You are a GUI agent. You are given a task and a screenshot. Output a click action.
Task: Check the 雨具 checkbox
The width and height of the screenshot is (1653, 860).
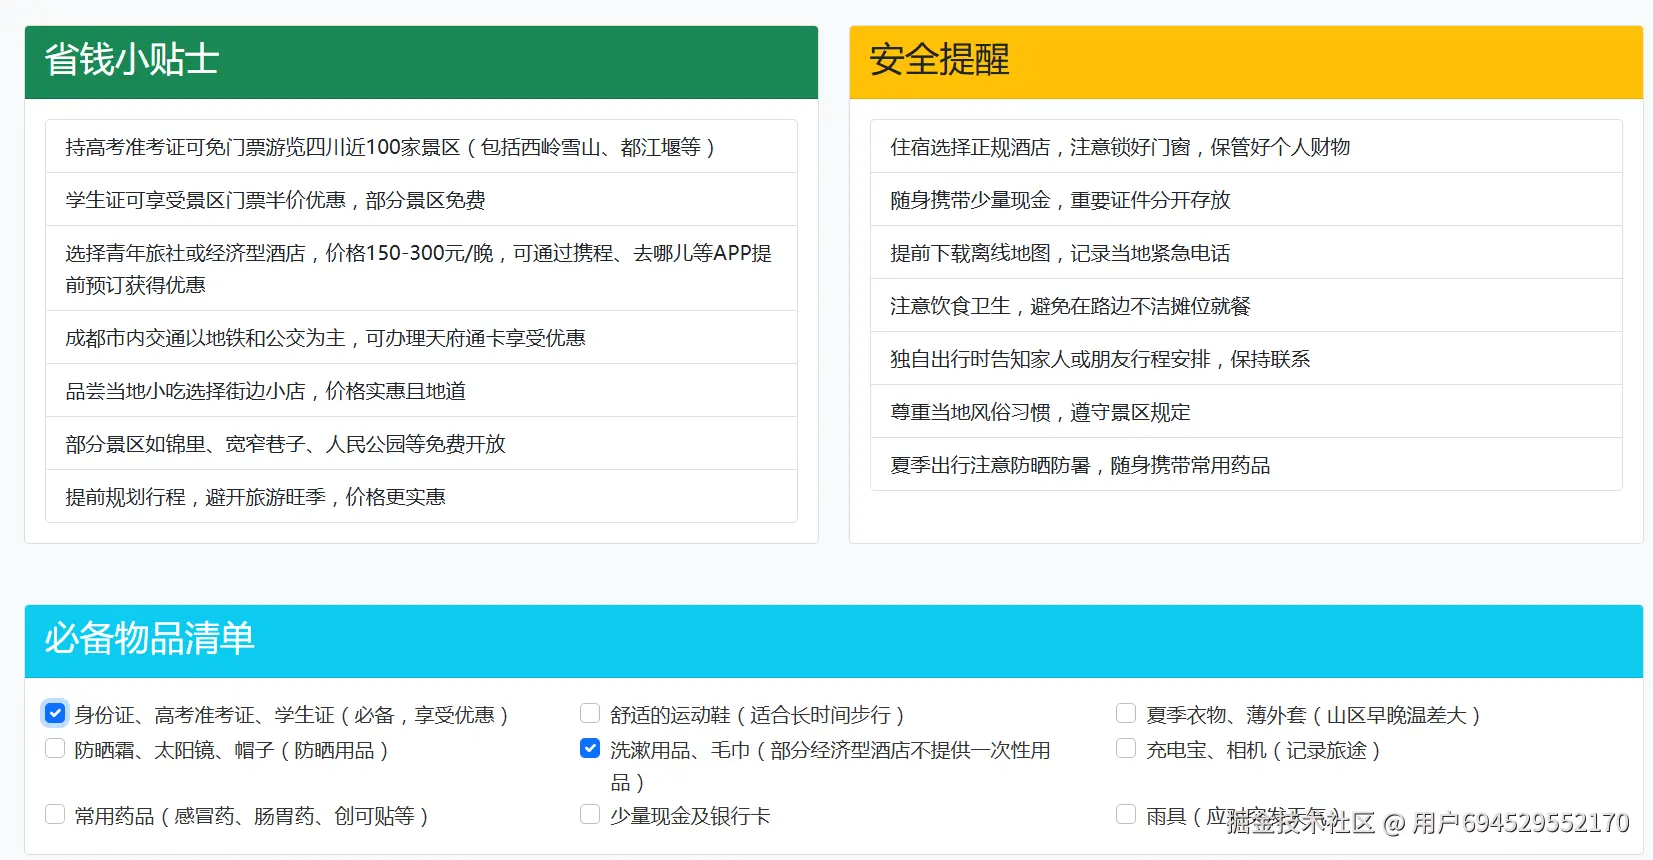pyautogui.click(x=1126, y=814)
